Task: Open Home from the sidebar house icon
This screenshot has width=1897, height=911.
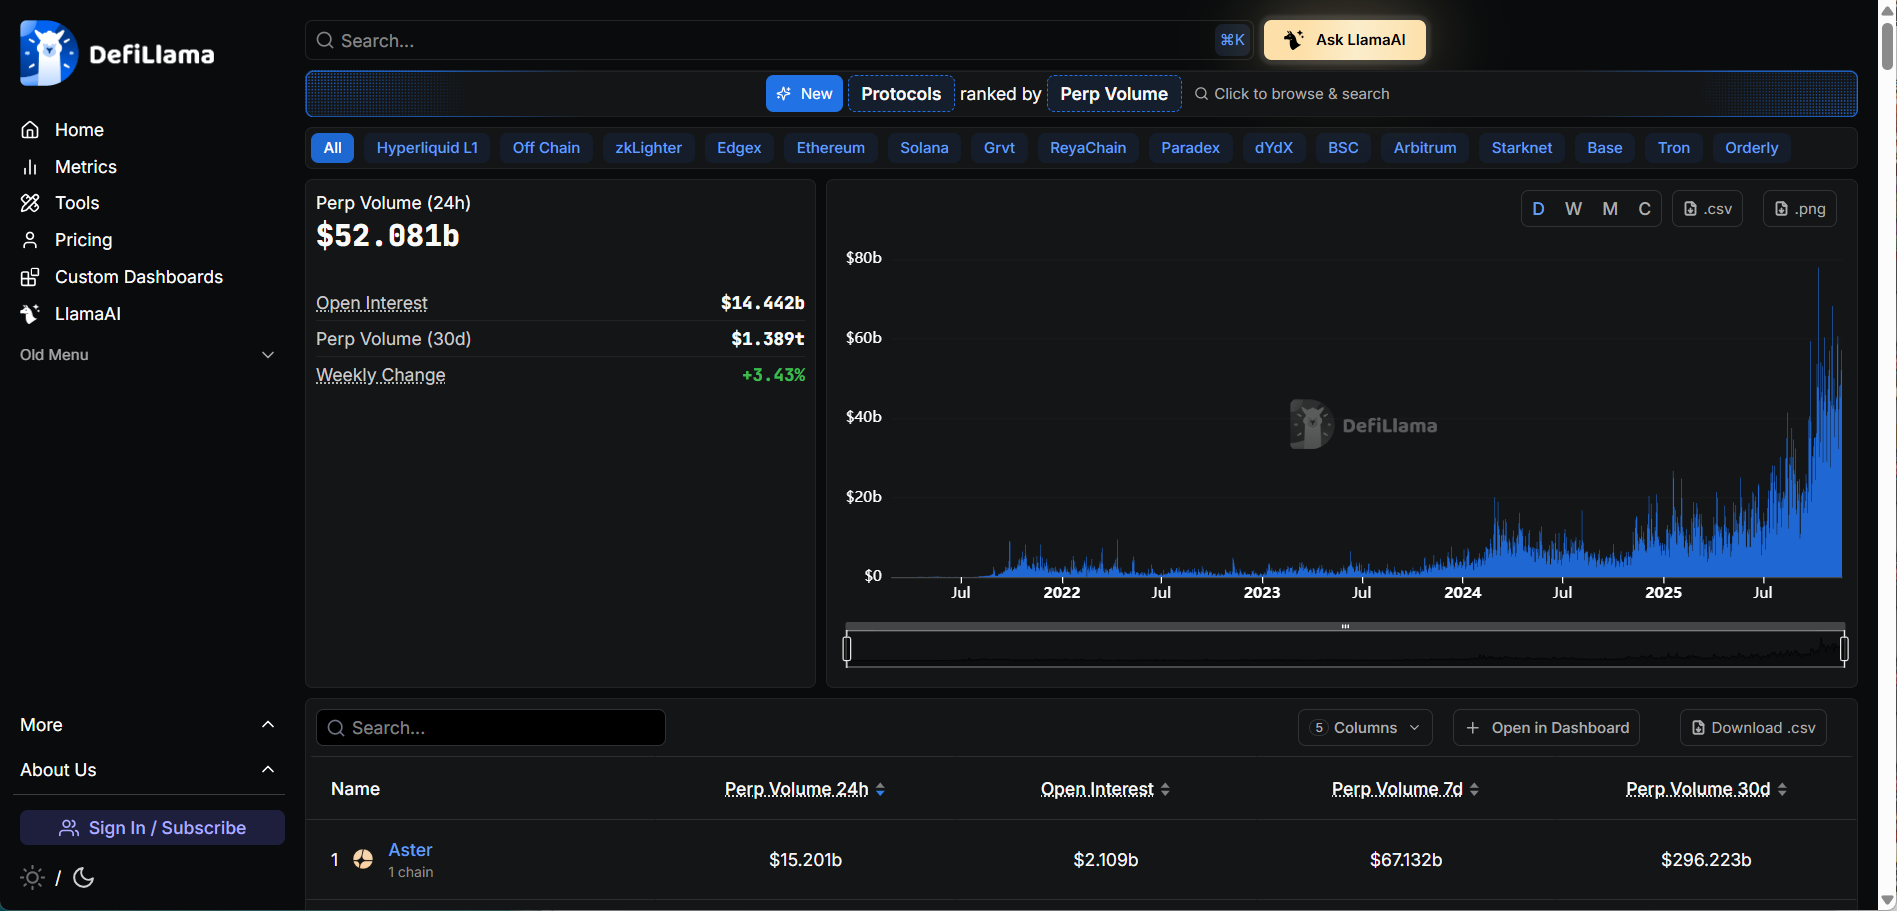Action: tap(30, 130)
